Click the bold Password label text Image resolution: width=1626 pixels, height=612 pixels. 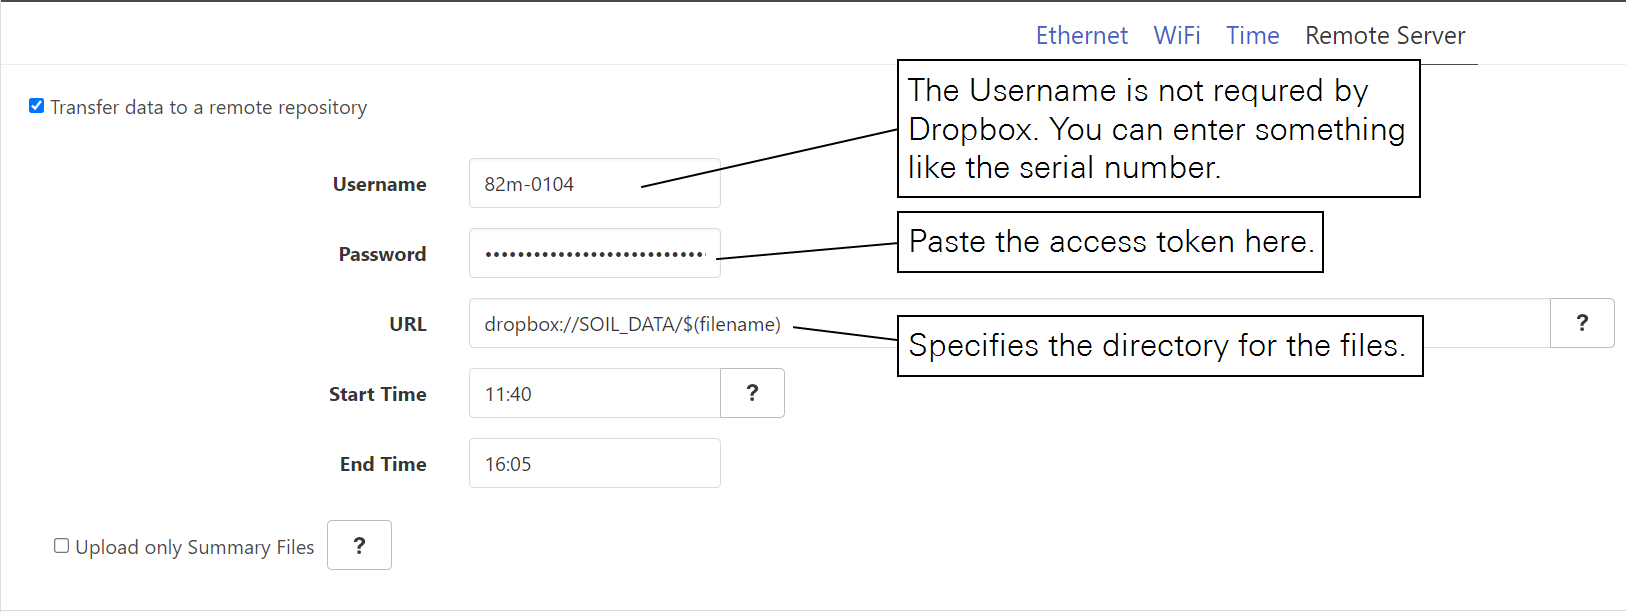point(382,254)
